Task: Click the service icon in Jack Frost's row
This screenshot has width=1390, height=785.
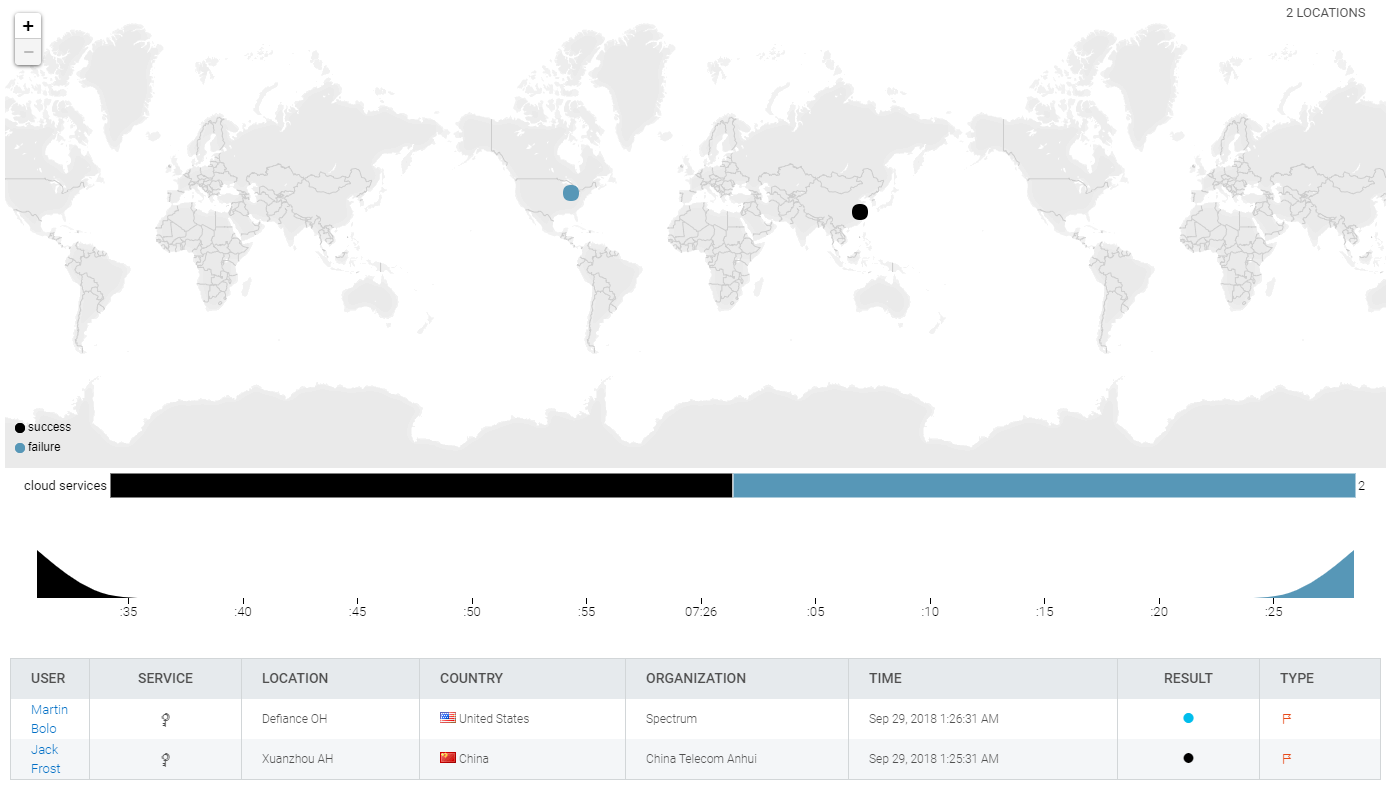Action: pos(165,759)
